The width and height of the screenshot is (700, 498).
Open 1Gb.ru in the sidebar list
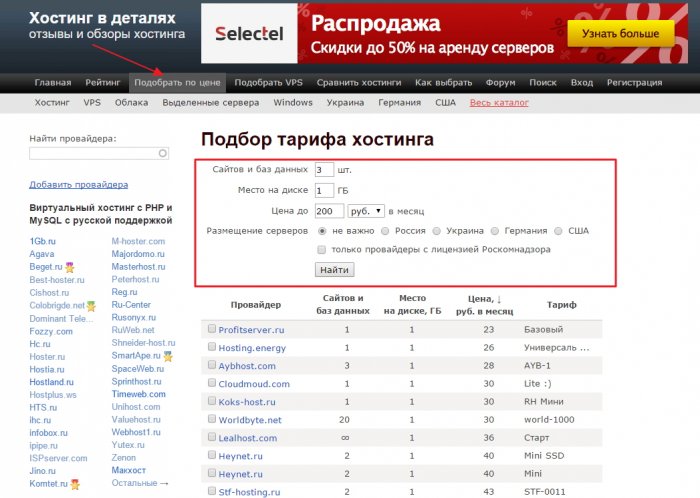pyautogui.click(x=42, y=241)
